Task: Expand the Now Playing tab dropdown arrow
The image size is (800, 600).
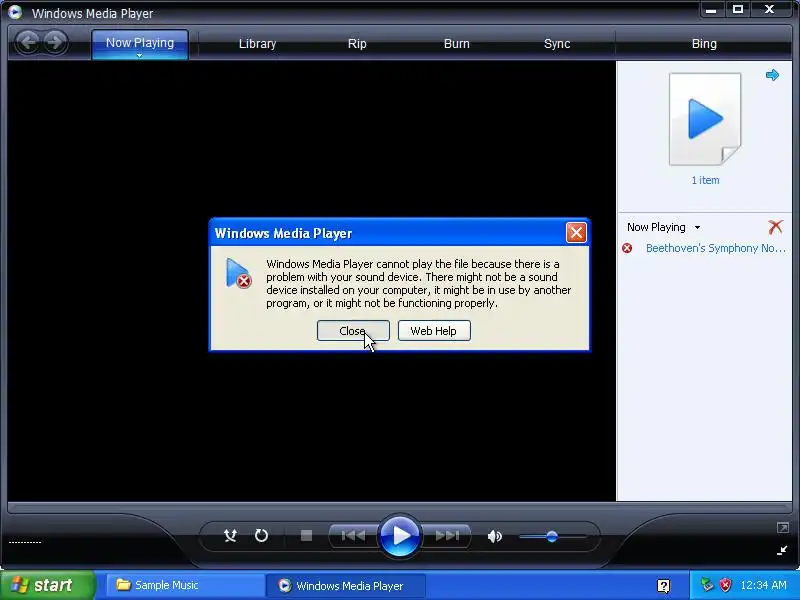Action: 139,56
